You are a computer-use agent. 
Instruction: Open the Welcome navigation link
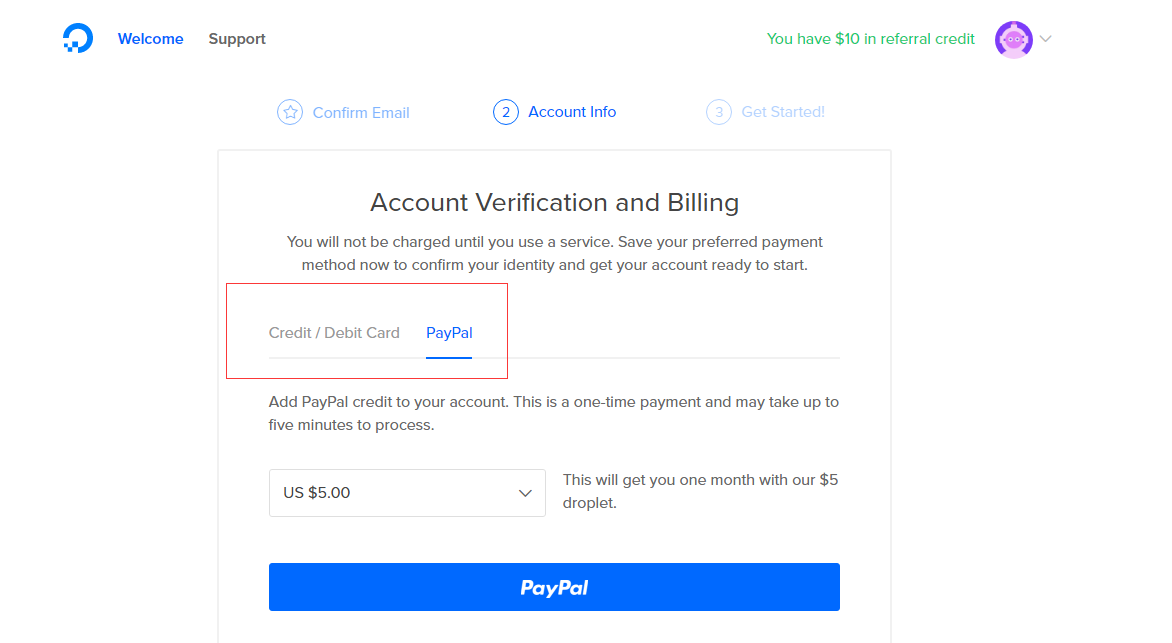pyautogui.click(x=150, y=39)
